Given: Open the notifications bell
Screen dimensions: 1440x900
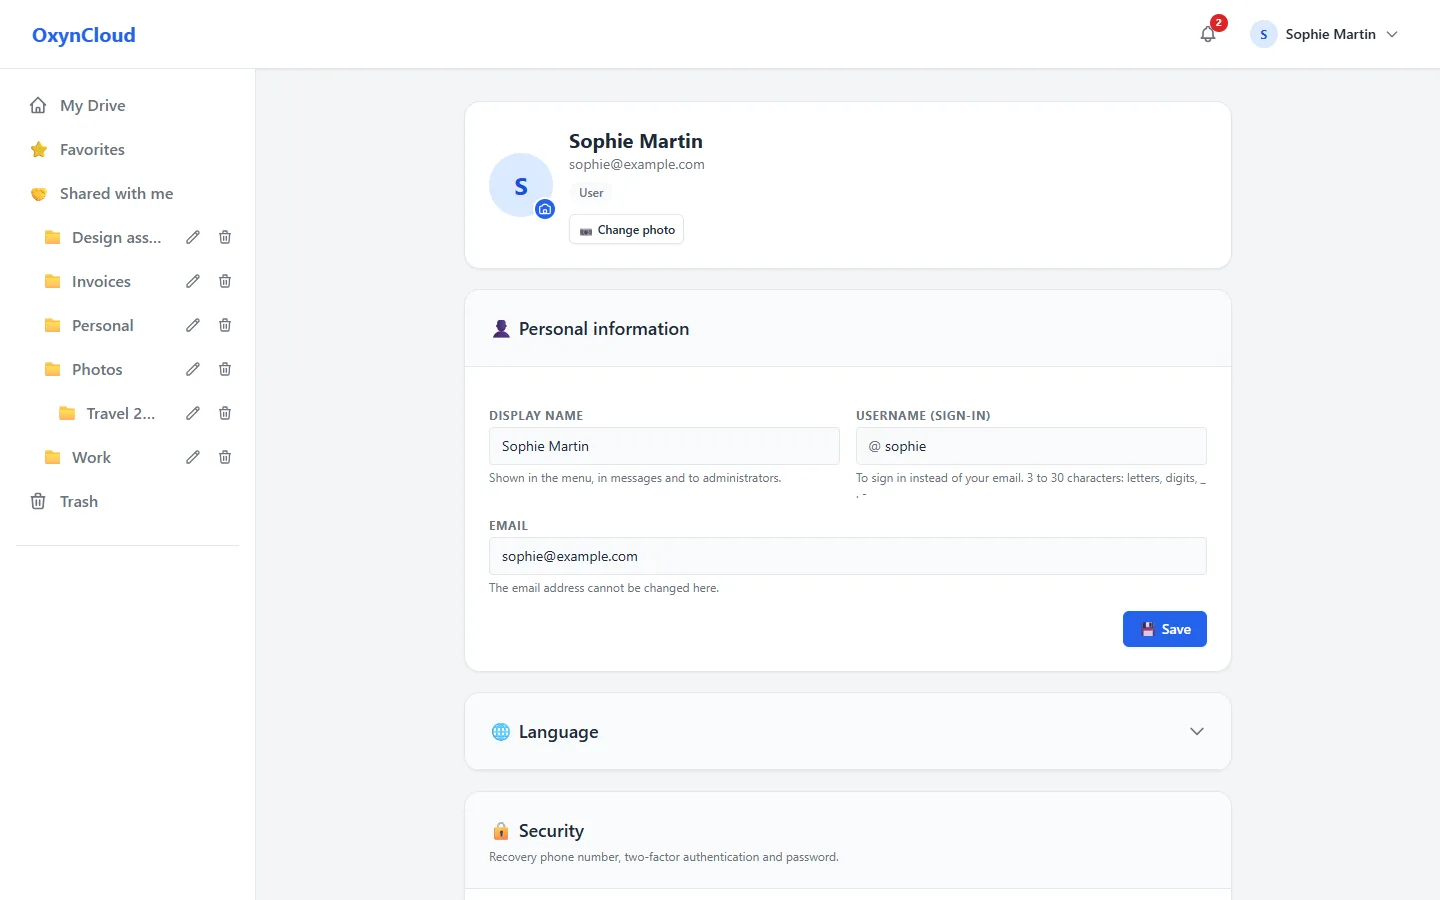Looking at the screenshot, I should (x=1208, y=34).
